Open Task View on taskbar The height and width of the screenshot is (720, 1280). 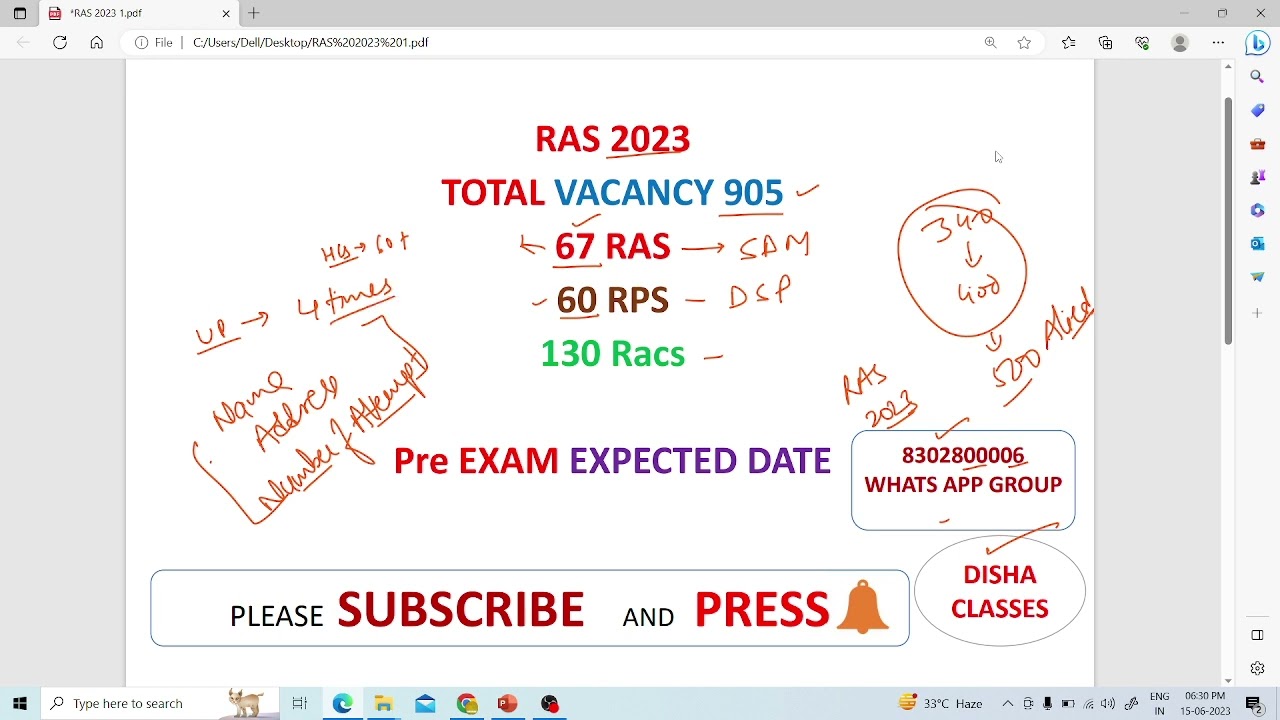coord(299,703)
